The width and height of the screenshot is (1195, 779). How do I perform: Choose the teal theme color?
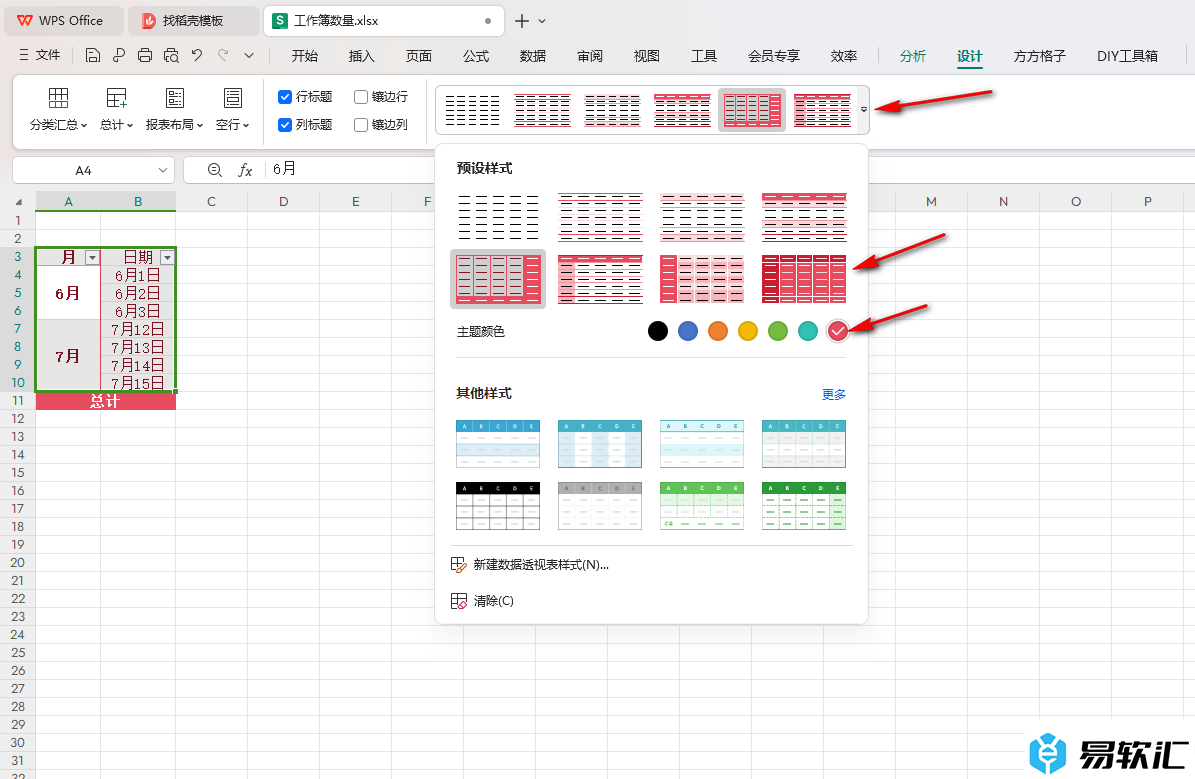click(x=808, y=331)
